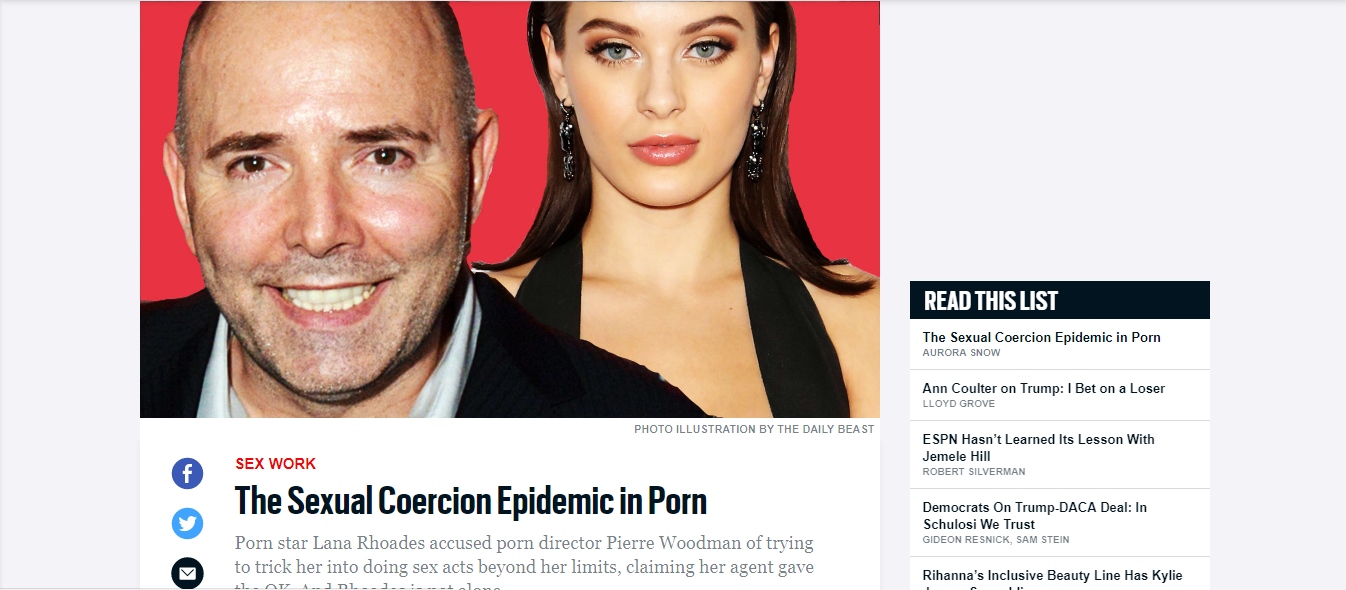Open Rihanna's Inclusive Beauty Line story
Image resolution: width=1346 pixels, height=590 pixels.
click(x=1052, y=578)
